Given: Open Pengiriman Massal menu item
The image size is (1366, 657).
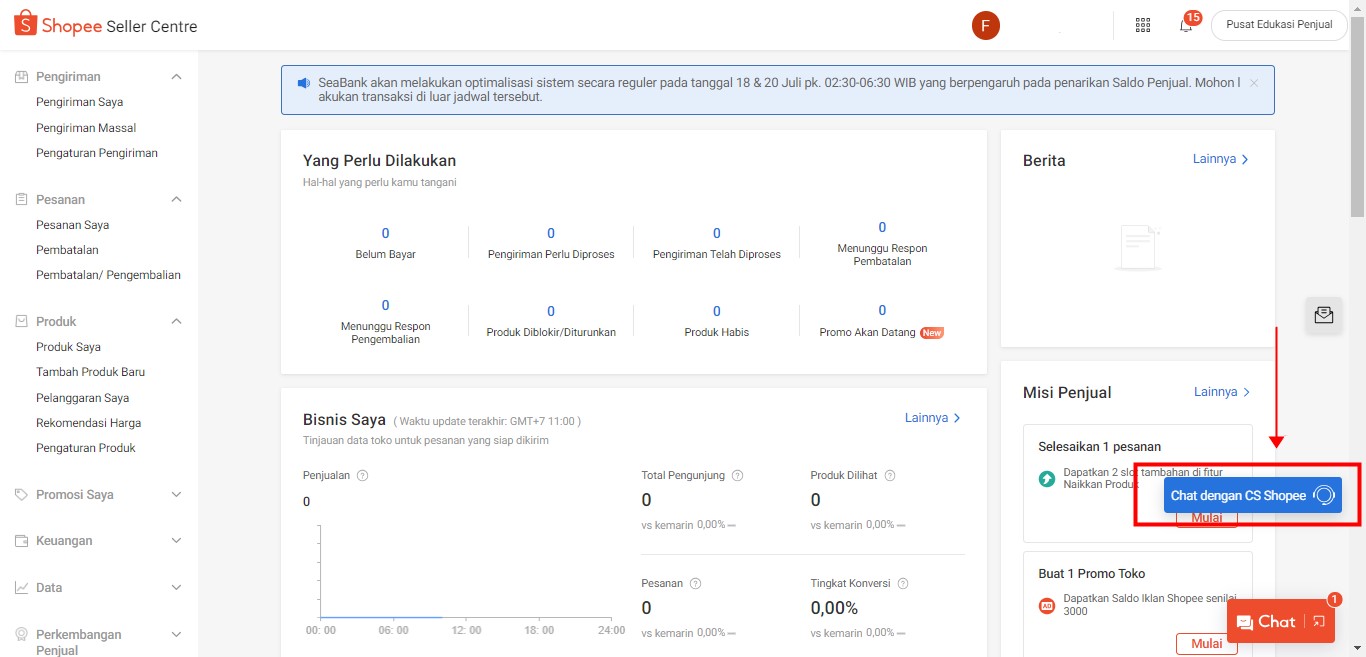Looking at the screenshot, I should coord(86,128).
